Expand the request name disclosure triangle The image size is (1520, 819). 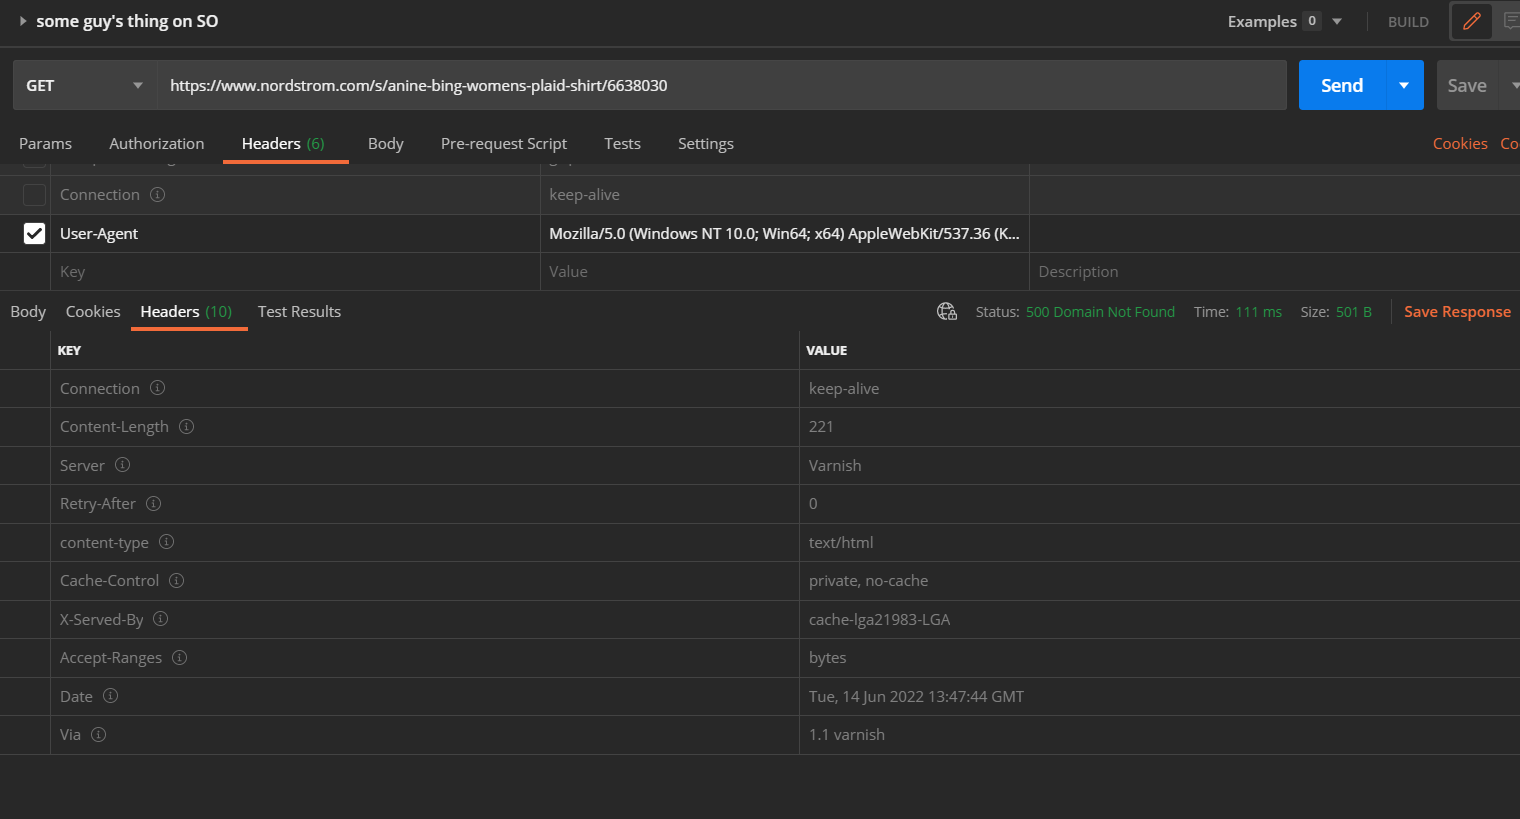23,21
